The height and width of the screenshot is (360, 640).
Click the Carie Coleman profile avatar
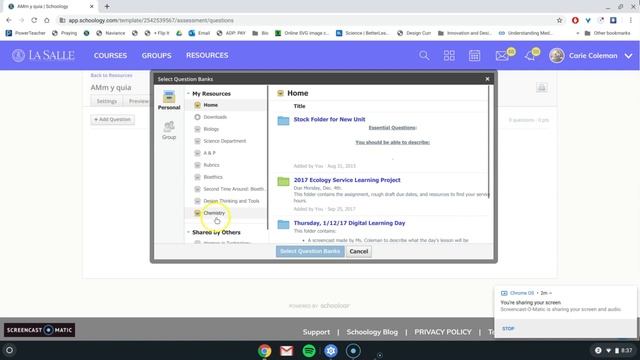557,56
